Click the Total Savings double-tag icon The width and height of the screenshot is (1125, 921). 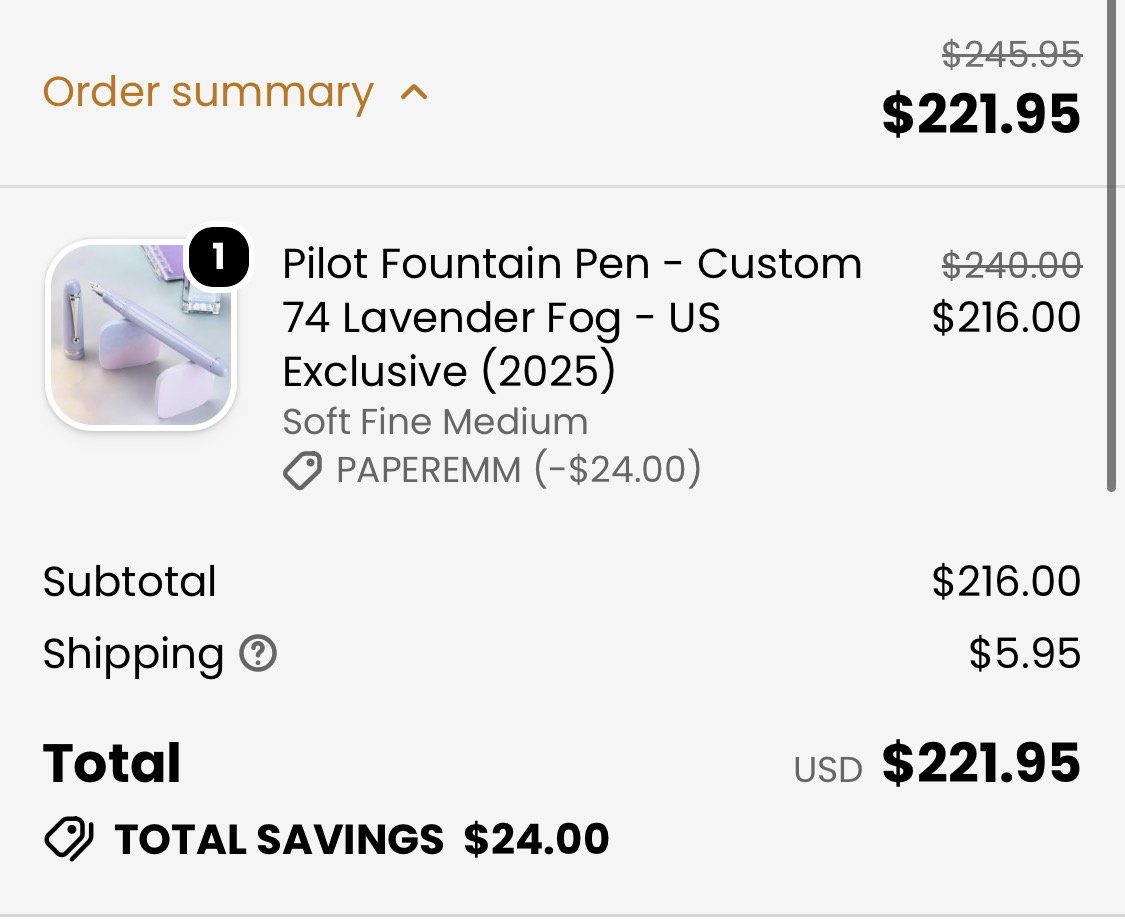[69, 839]
